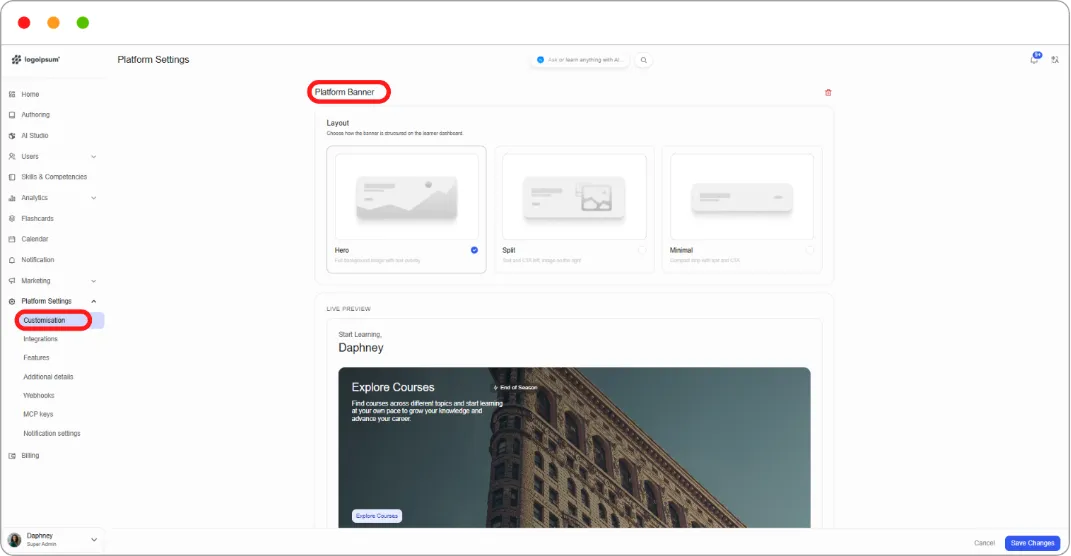Viewport: 1071px width, 556px height.
Task: Click the Analytics bar chart icon
Action: click(12, 198)
